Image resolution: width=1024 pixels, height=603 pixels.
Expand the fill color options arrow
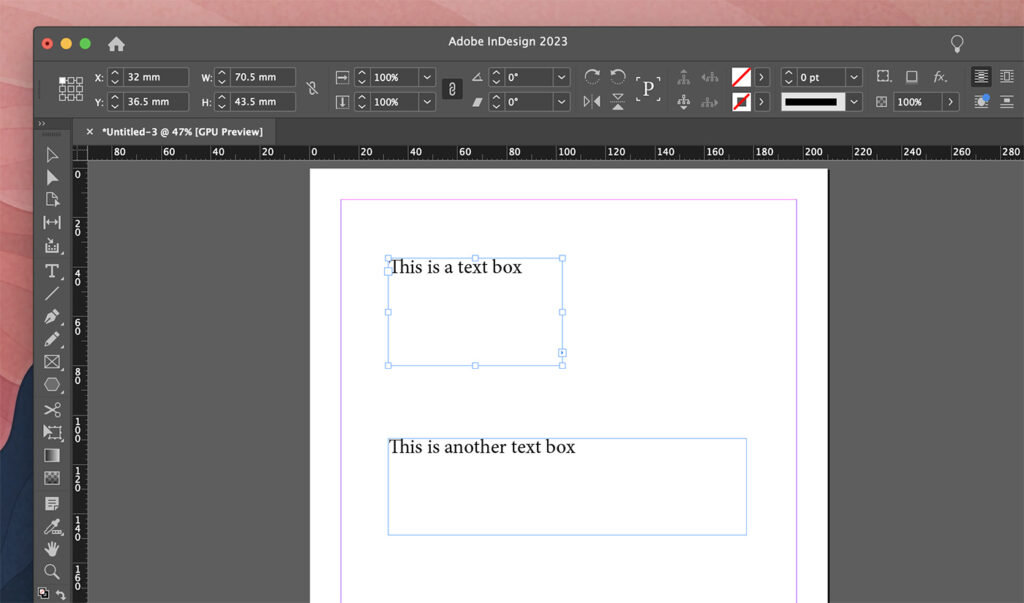coord(761,75)
